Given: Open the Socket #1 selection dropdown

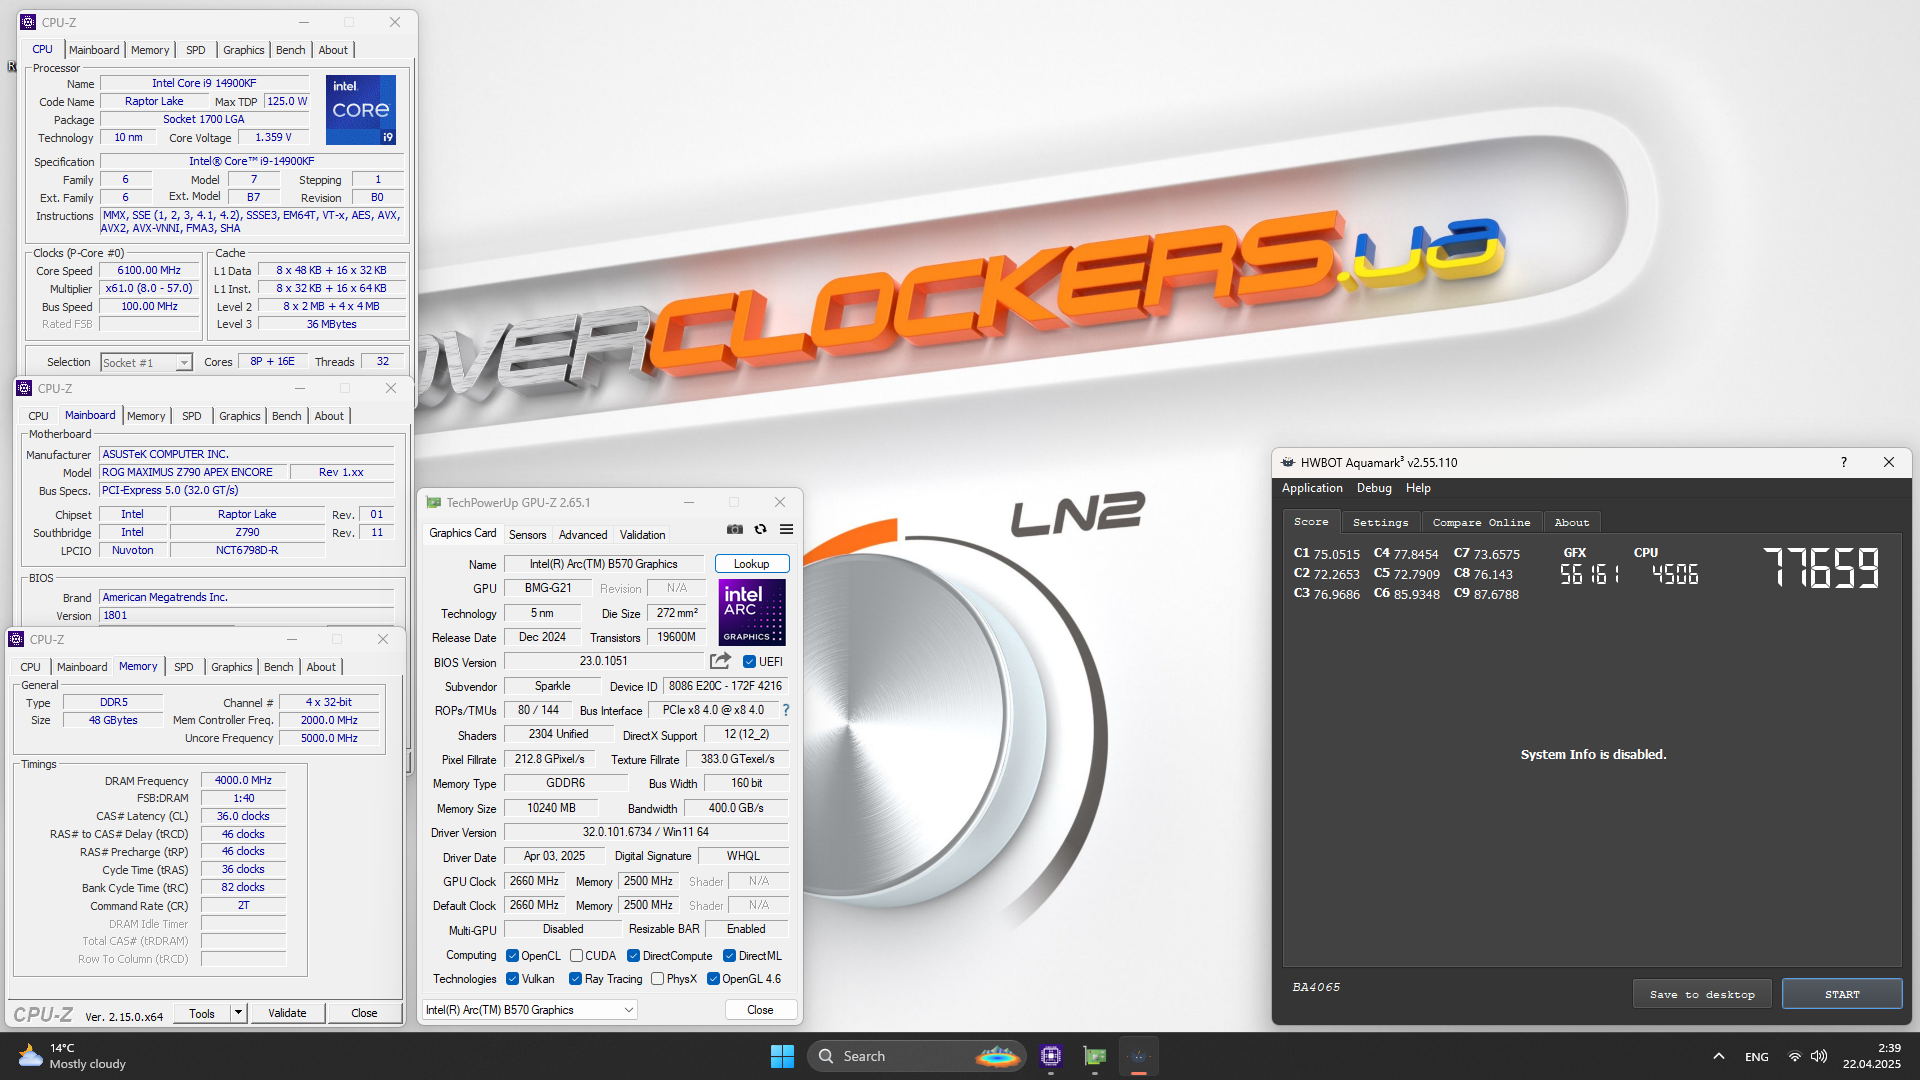Looking at the screenshot, I should pyautogui.click(x=146, y=362).
